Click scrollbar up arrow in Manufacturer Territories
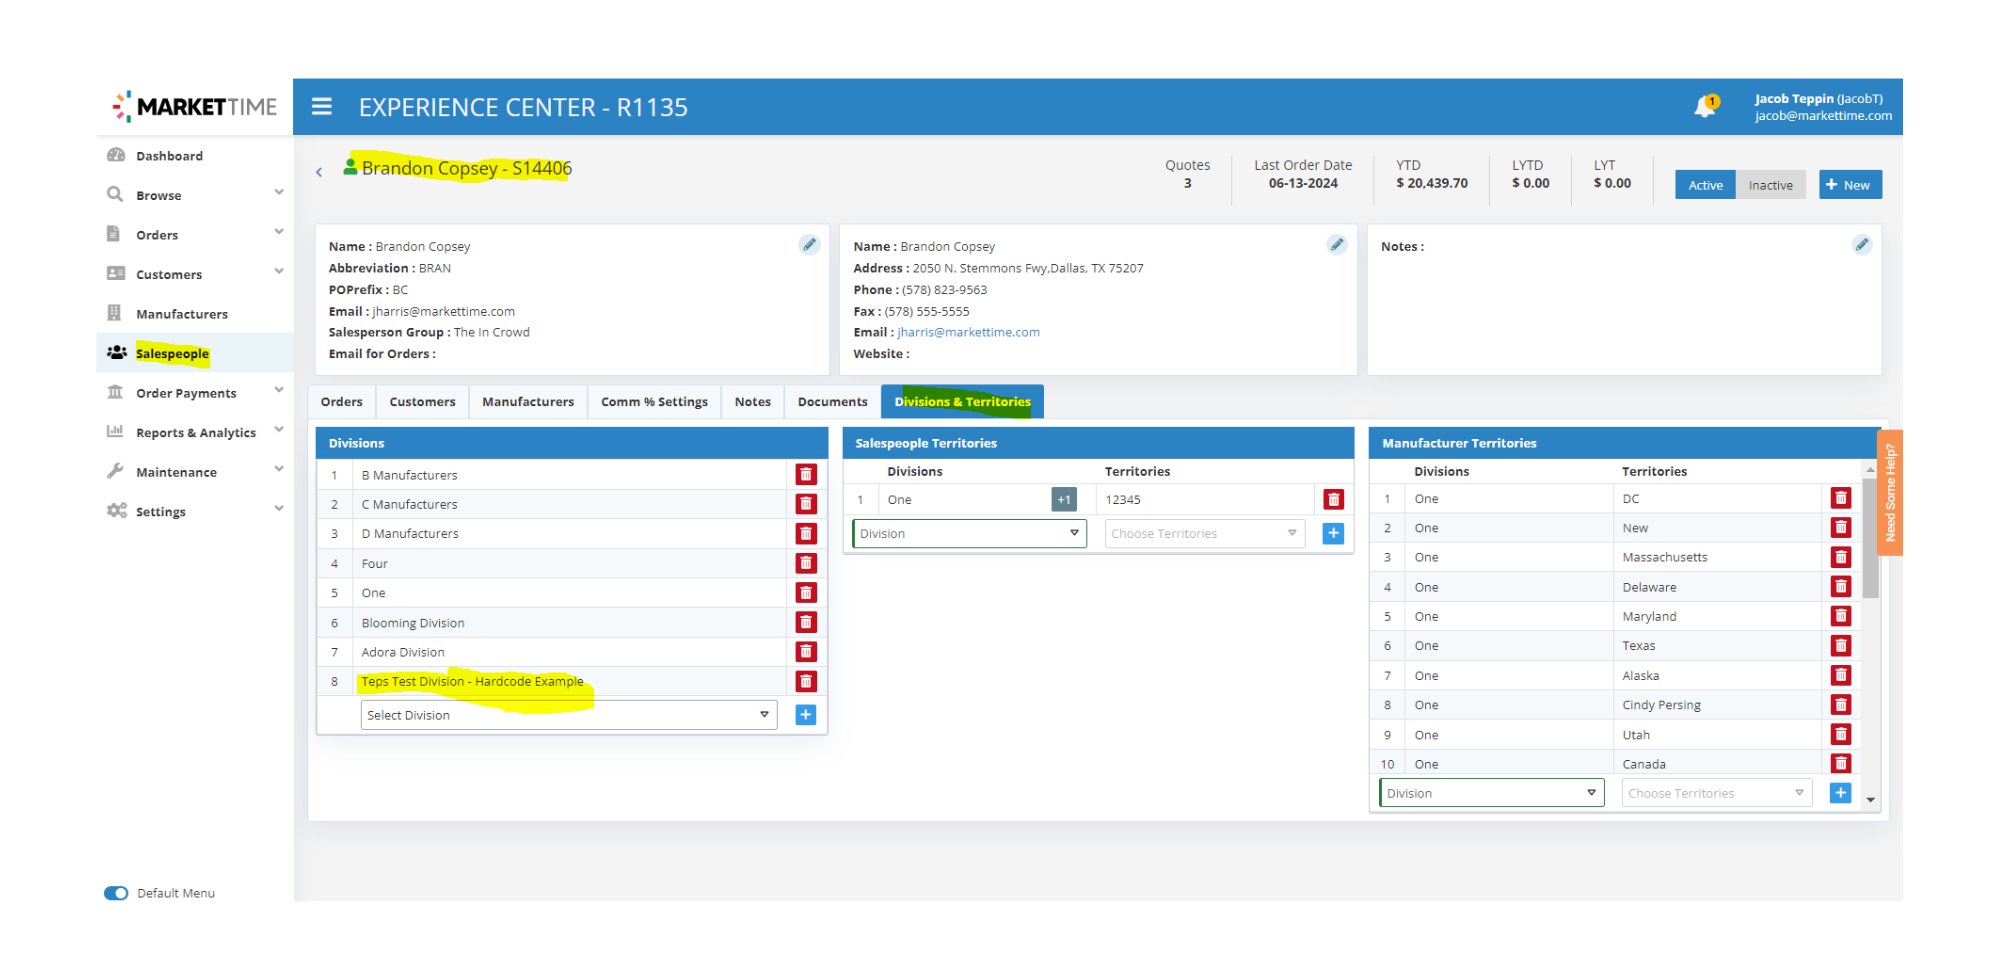2000x980 pixels. point(1870,469)
